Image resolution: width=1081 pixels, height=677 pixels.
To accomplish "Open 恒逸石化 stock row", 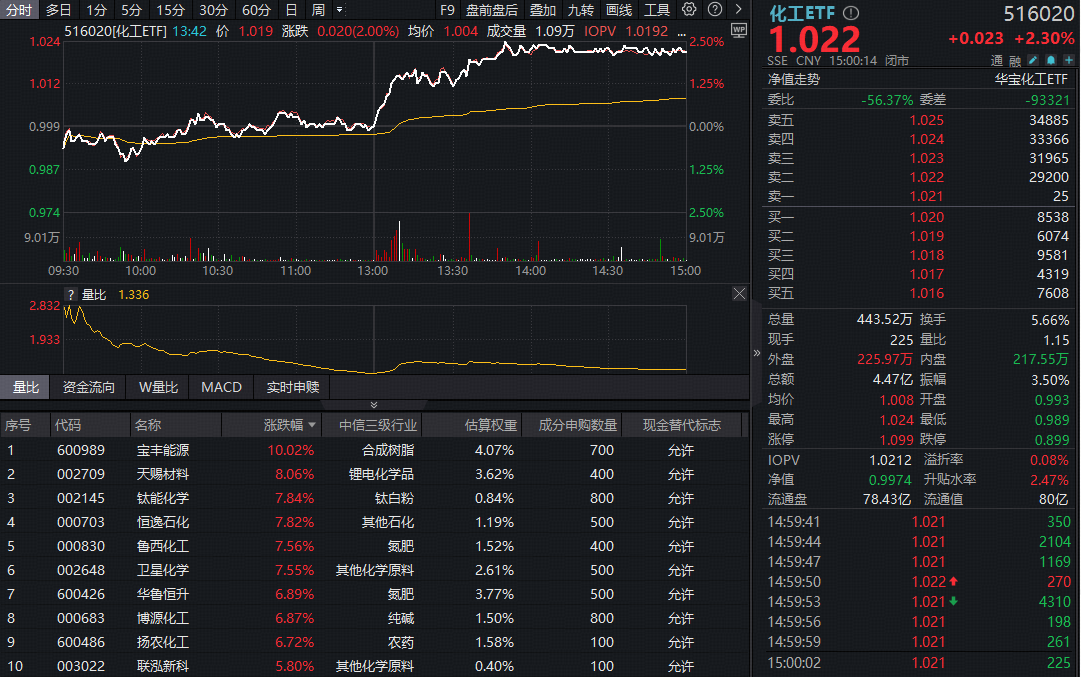I will 374,522.
